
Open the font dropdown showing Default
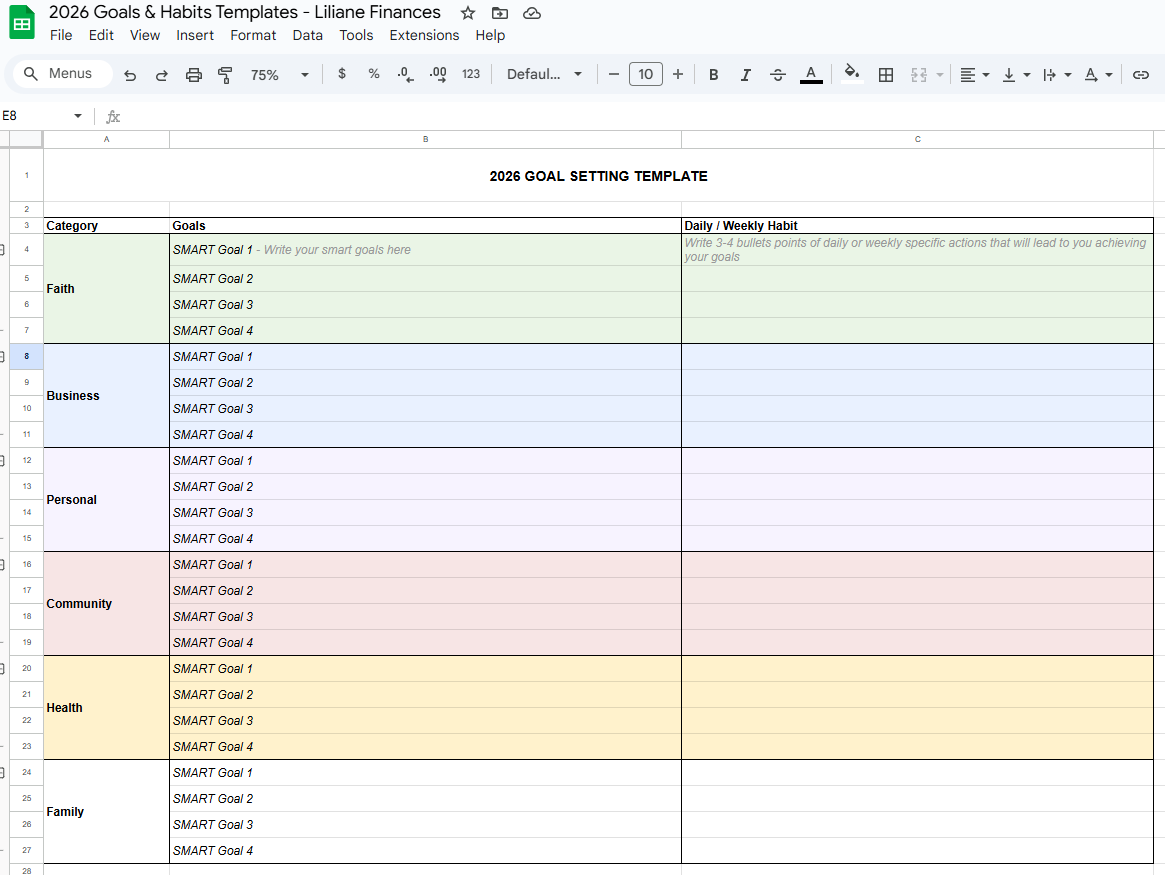[543, 74]
